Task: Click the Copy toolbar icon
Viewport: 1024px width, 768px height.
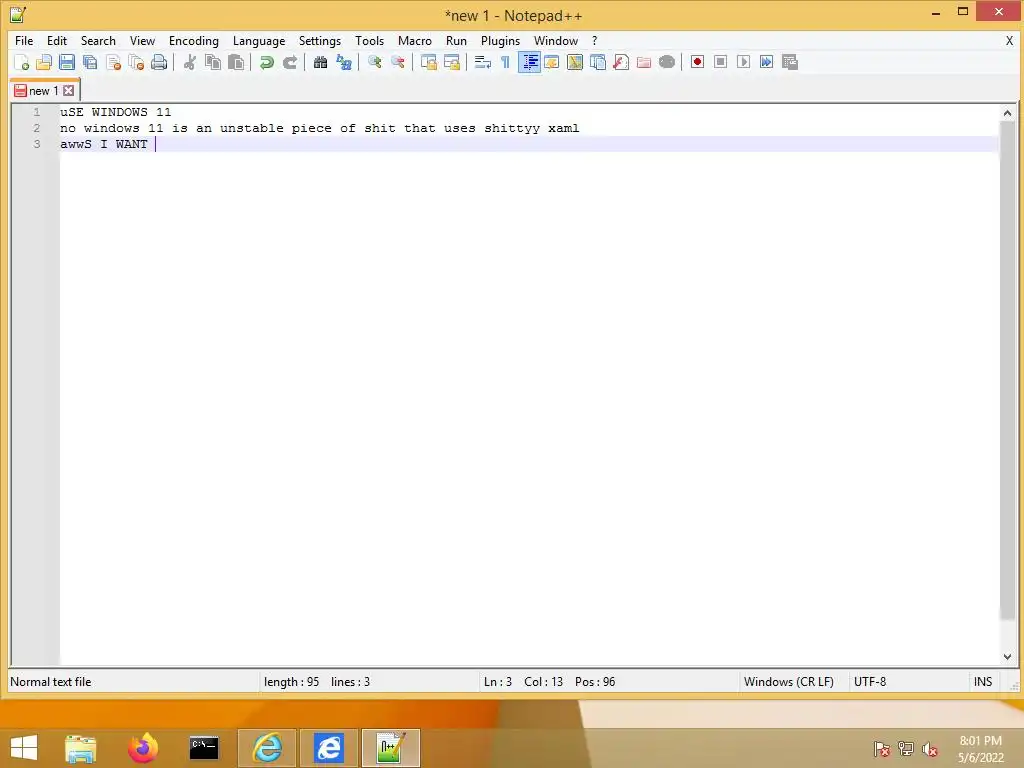Action: (x=213, y=62)
